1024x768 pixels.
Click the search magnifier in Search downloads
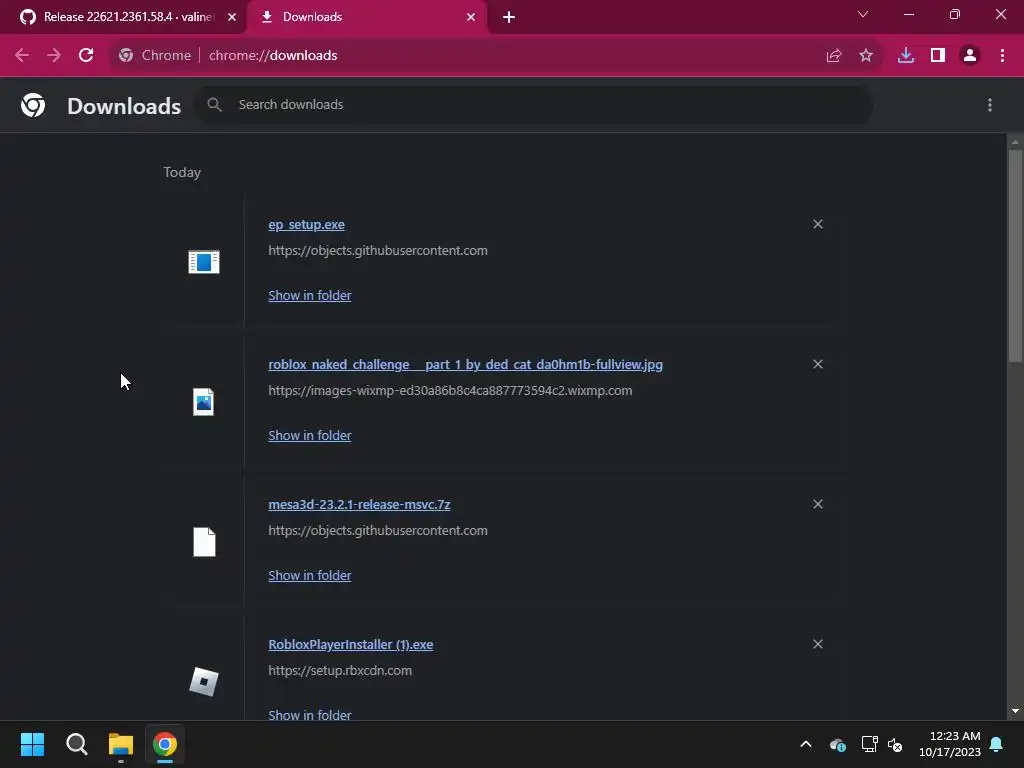point(214,104)
